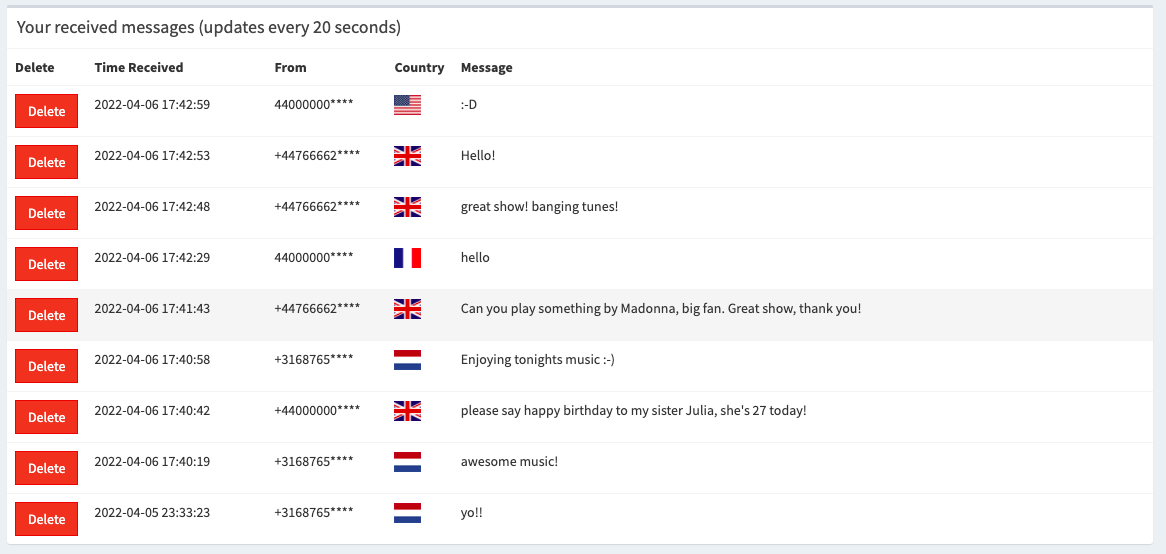Image resolution: width=1166 pixels, height=554 pixels.
Task: Delete the 'Hello!' message from 17:42:53
Action: (x=47, y=162)
